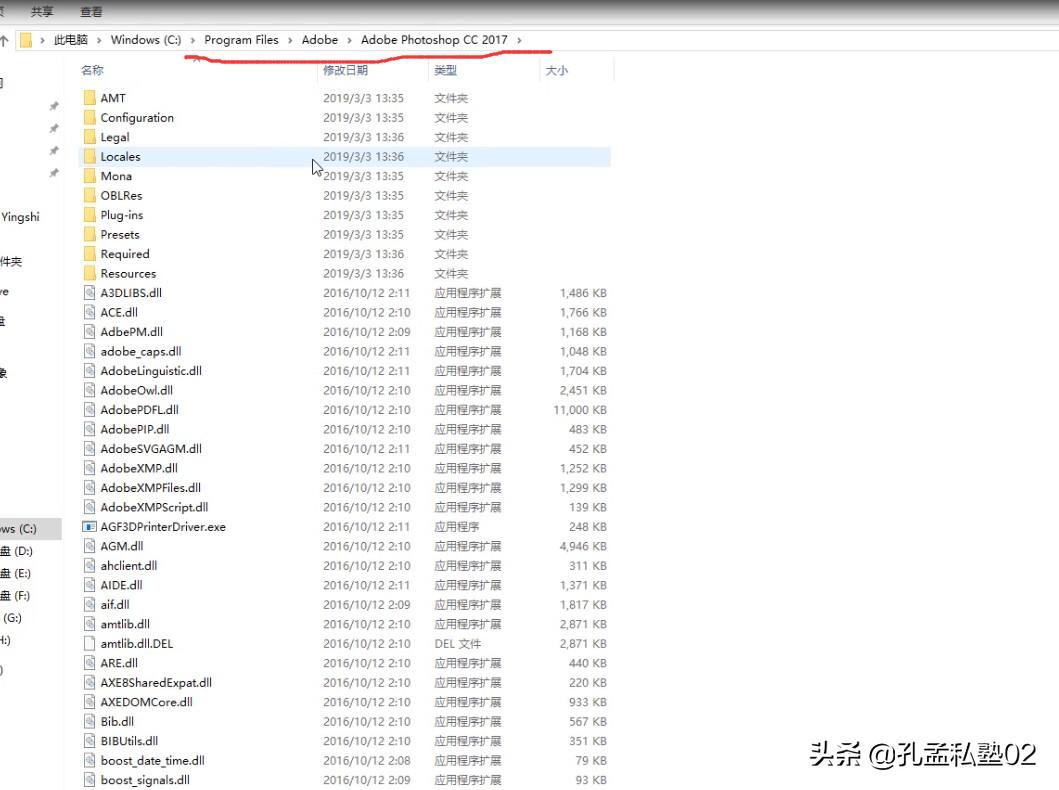Expand the chevron after Adobe Photoshop CC 2017
Viewport: 1059px width, 790px height.
519,41
